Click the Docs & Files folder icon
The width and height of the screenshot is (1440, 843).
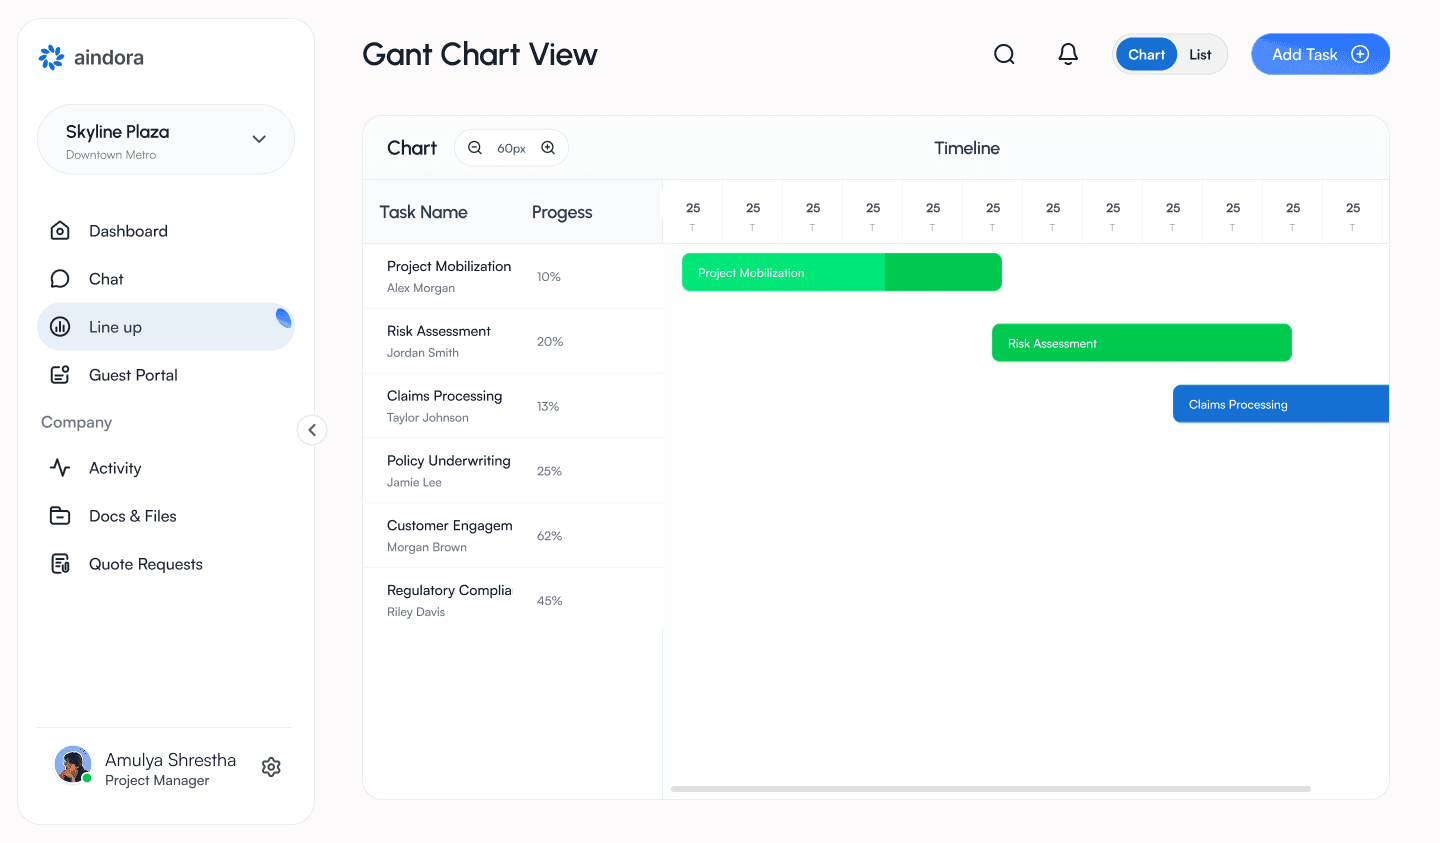60,516
